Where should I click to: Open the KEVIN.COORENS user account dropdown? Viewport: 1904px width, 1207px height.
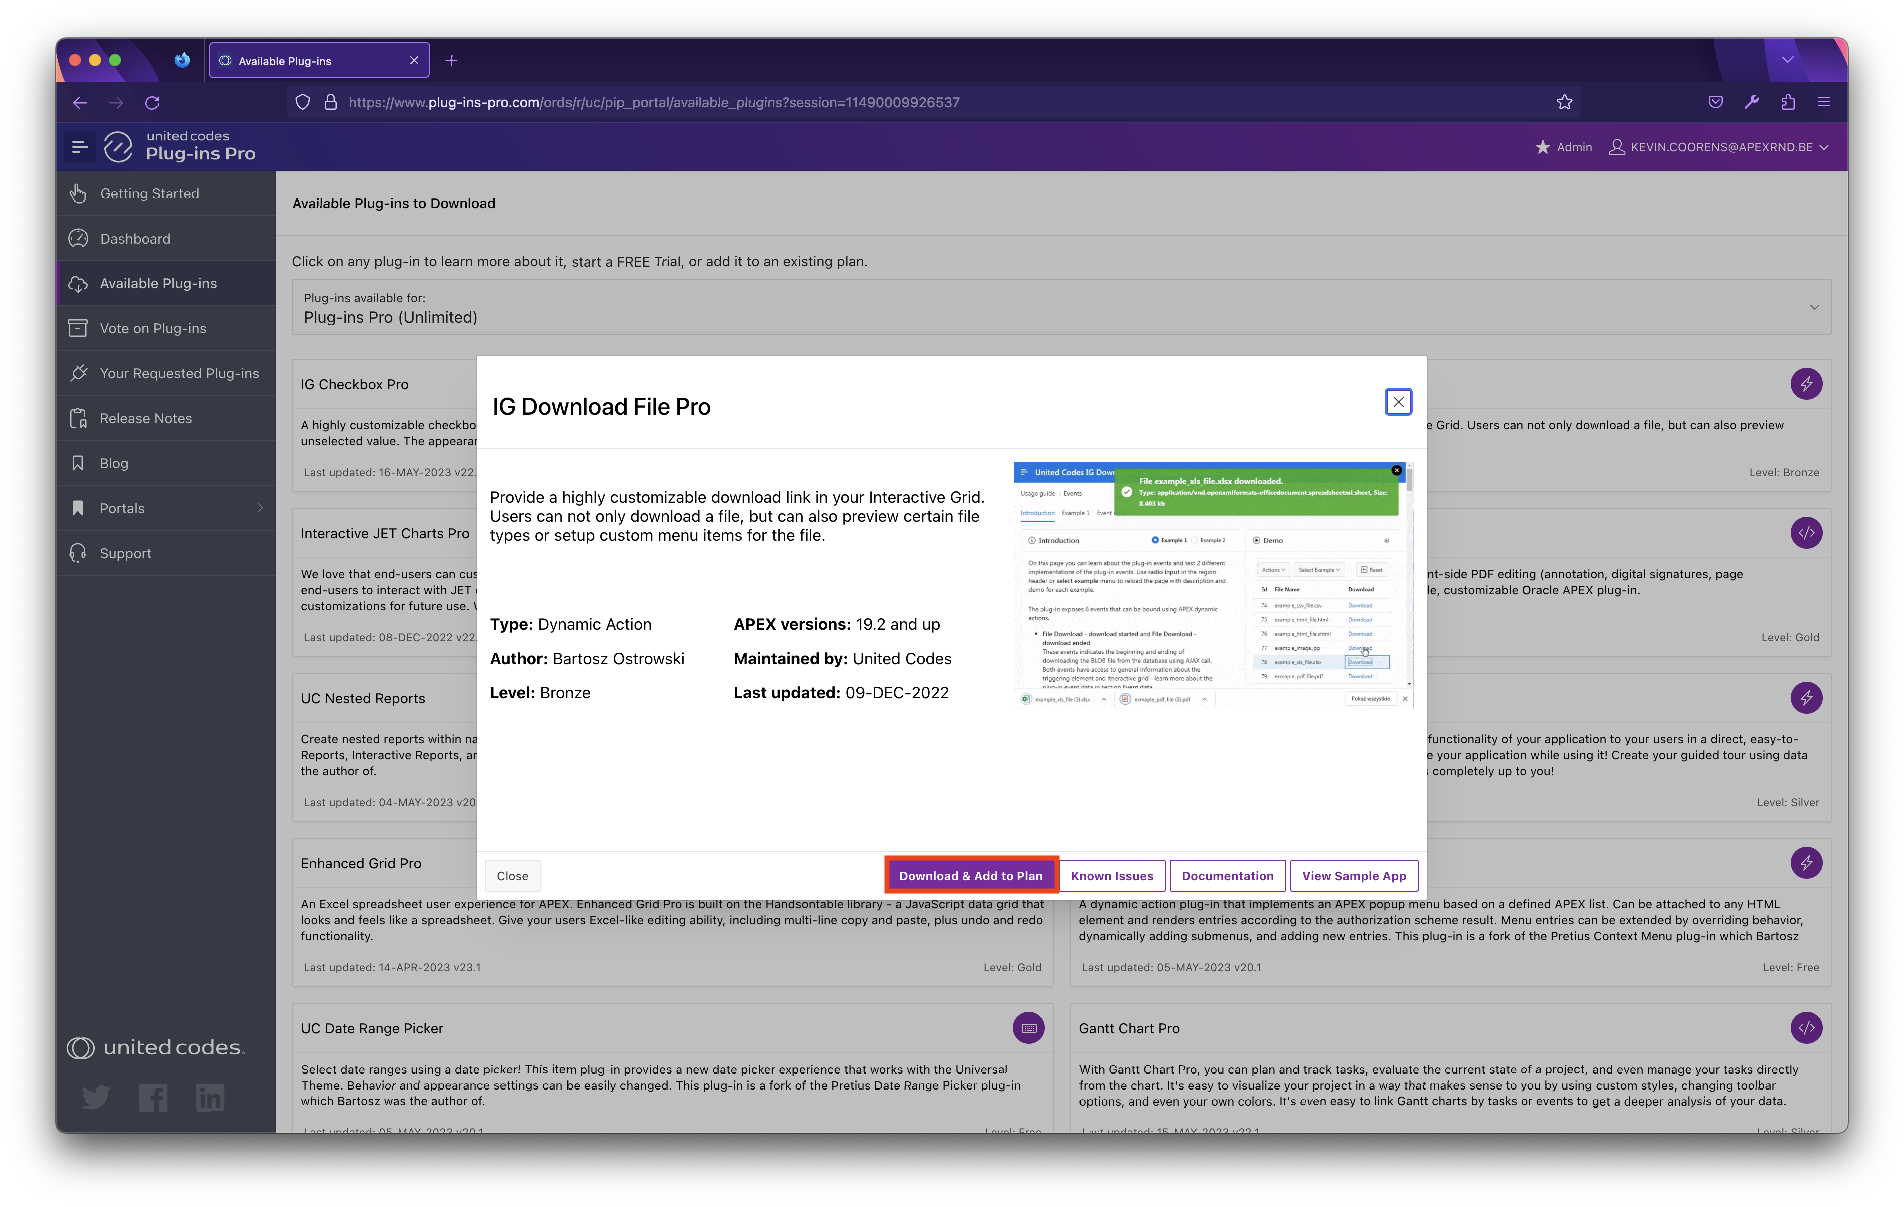(1719, 147)
